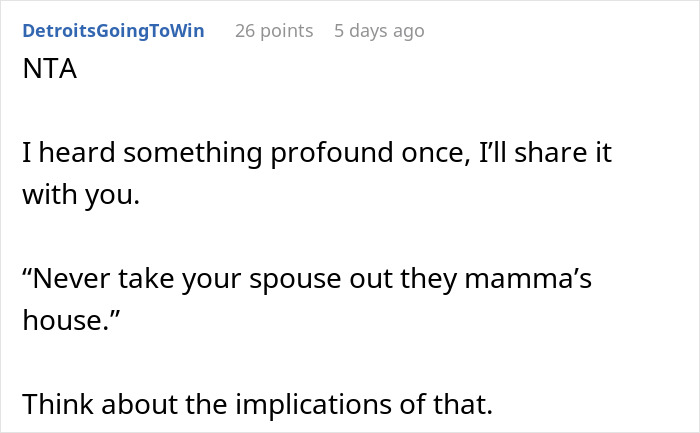
Task: Click the line starting "I heard something profound"
Action: (316, 154)
